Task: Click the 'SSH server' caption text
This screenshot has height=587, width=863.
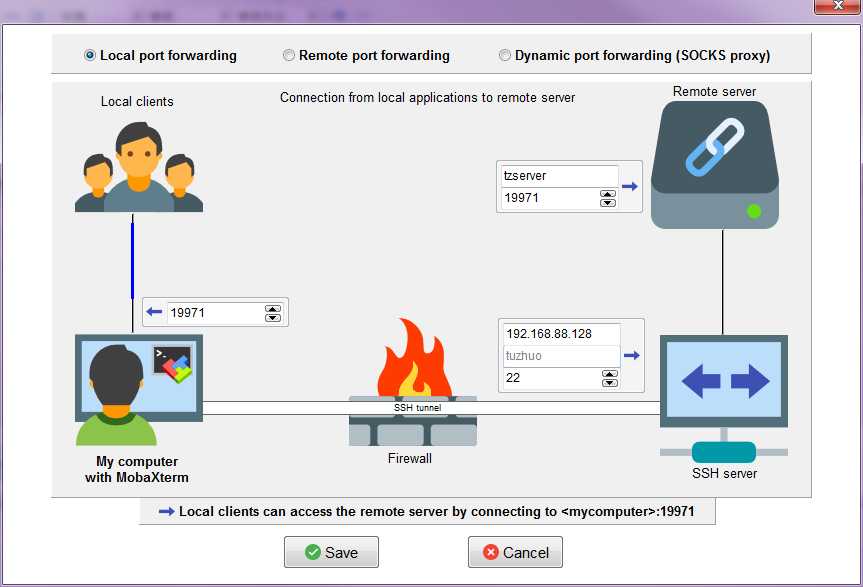Action: click(x=724, y=473)
